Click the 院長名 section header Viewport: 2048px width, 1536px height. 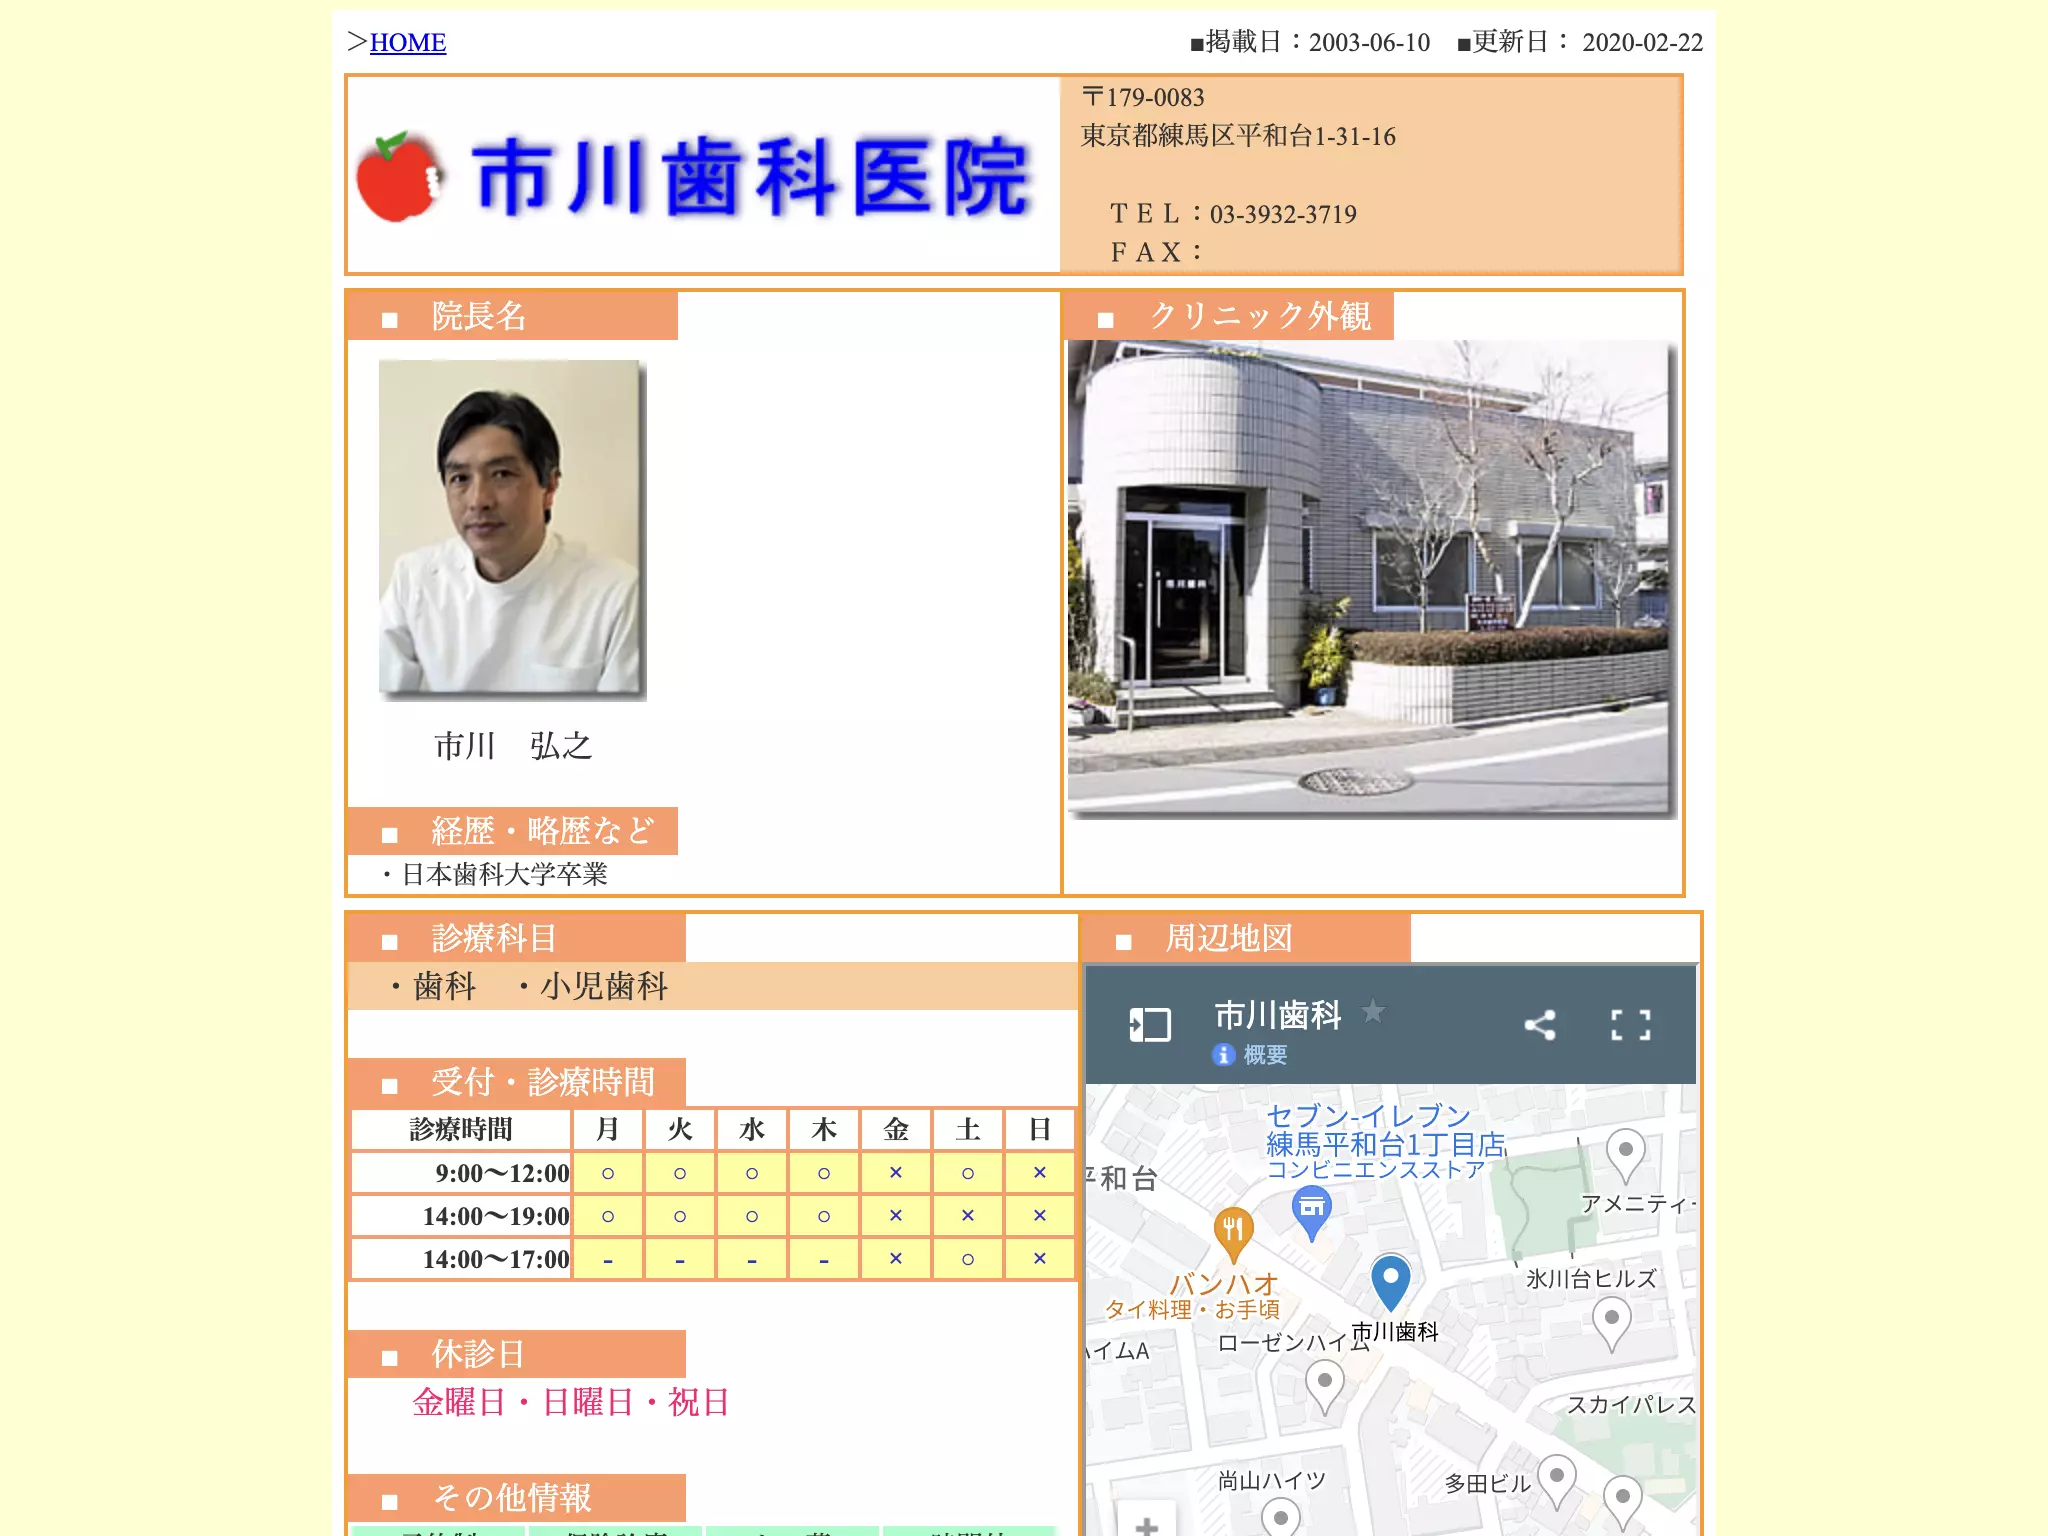pyautogui.click(x=513, y=316)
